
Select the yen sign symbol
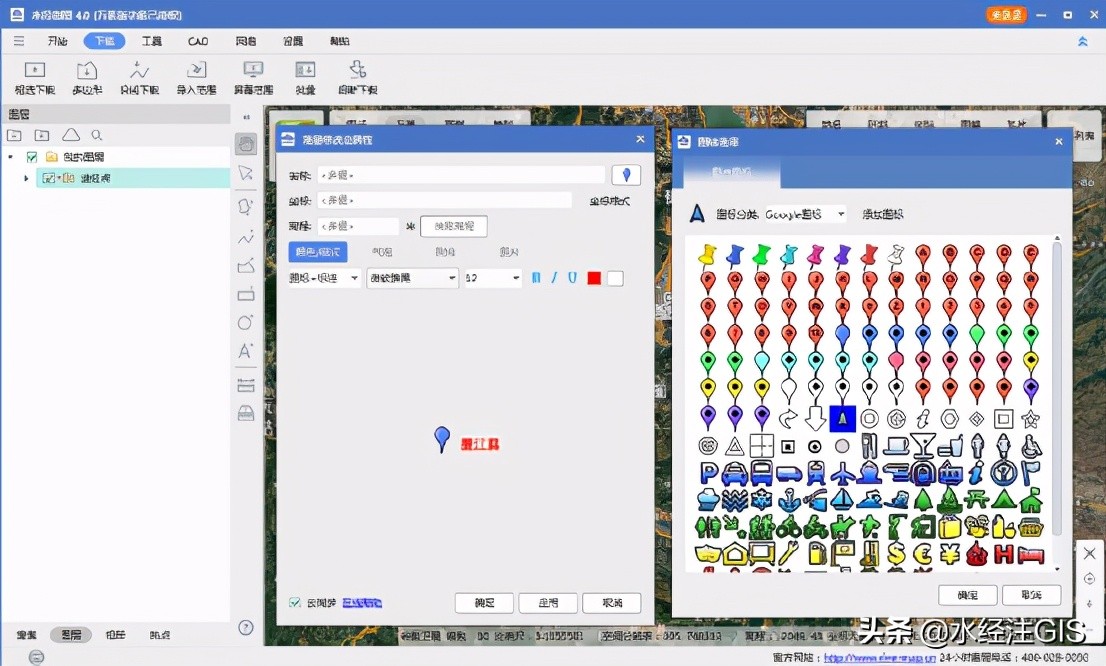pyautogui.click(x=949, y=554)
